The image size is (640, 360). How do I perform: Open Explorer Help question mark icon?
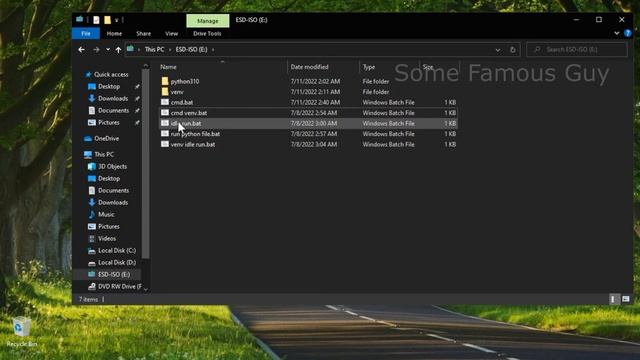(x=628, y=33)
